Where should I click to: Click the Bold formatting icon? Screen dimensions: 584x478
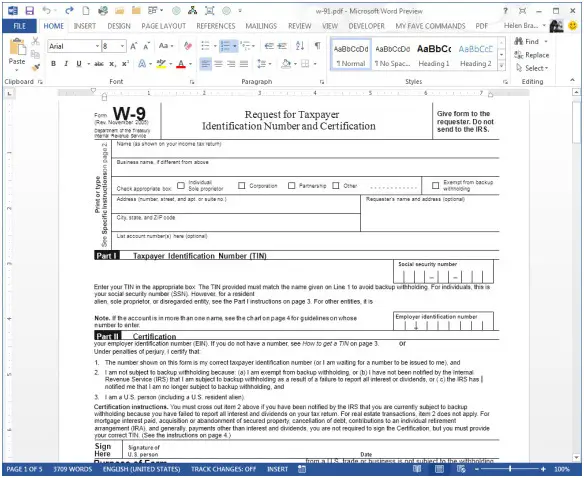pyautogui.click(x=54, y=64)
